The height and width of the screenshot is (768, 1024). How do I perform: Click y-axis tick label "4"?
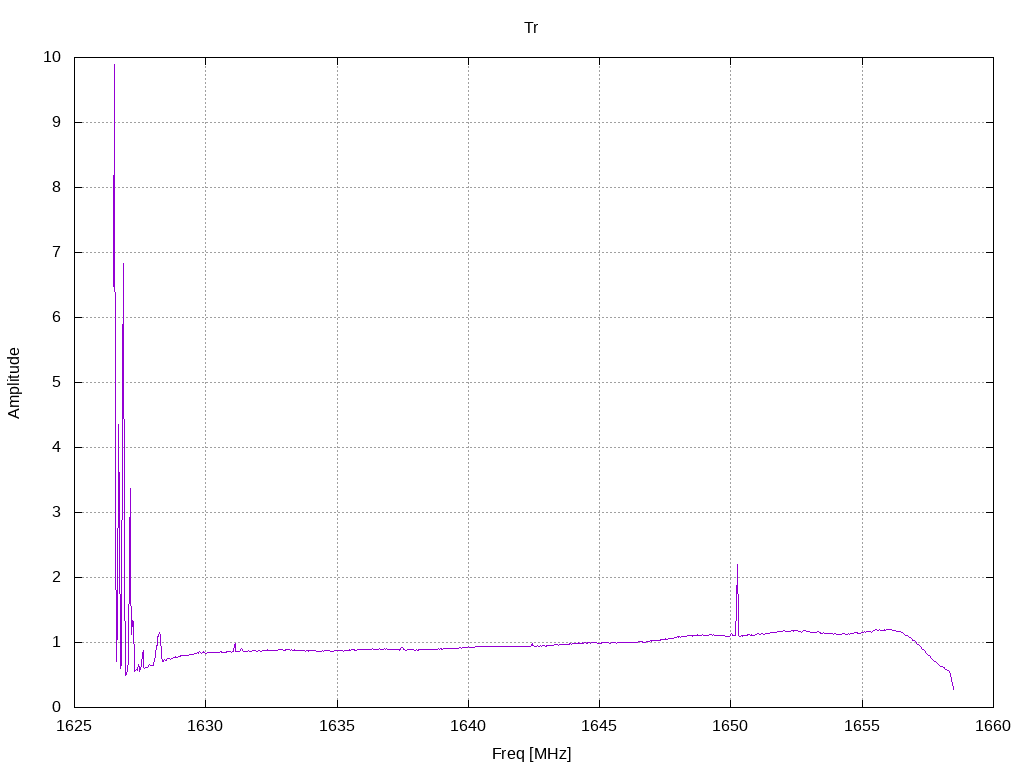(57, 447)
